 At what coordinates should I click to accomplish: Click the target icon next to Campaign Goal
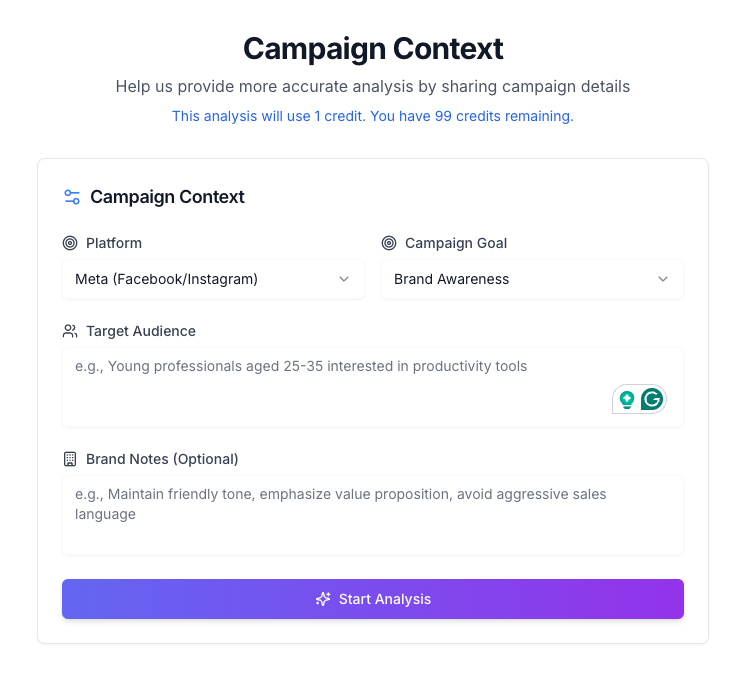point(389,243)
